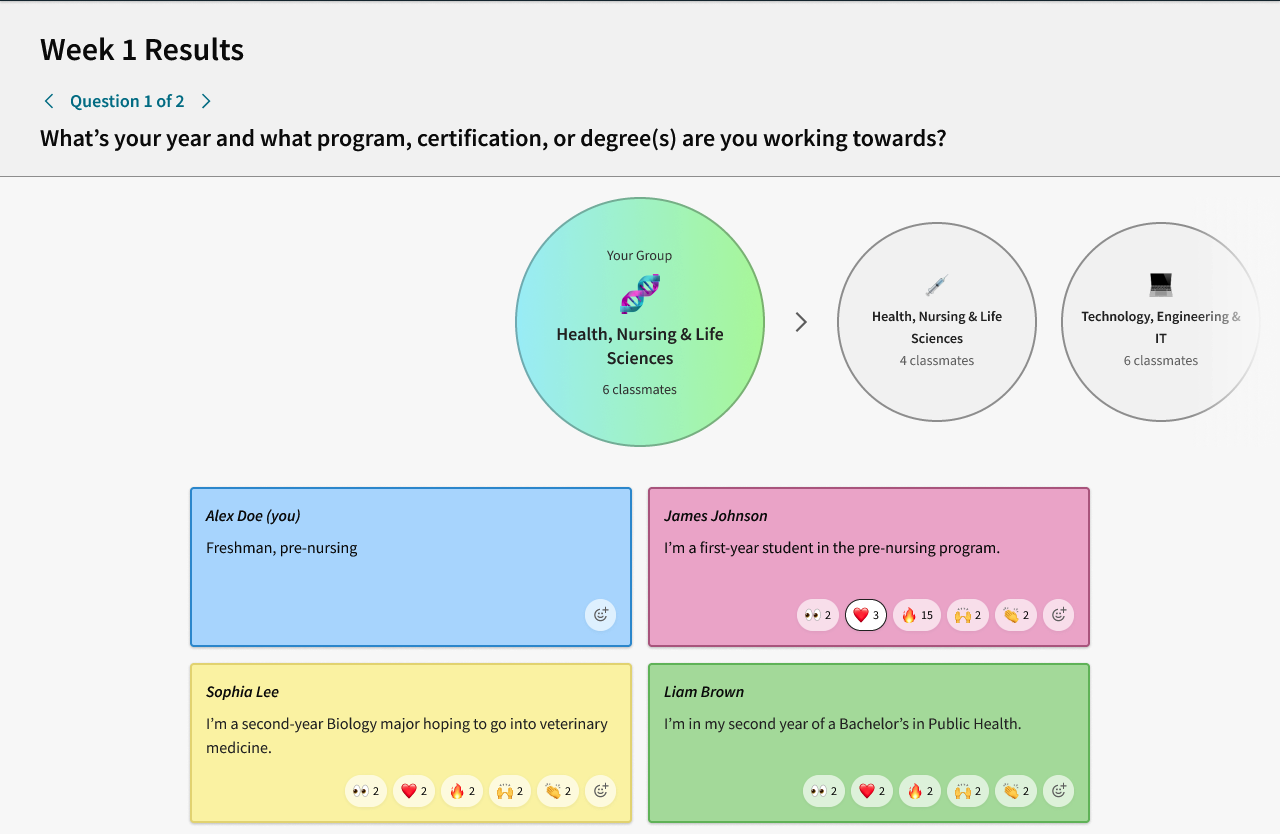Screen dimensions: 1280x834
Task: Click the left chevron to go back a question
Action: coord(48,100)
